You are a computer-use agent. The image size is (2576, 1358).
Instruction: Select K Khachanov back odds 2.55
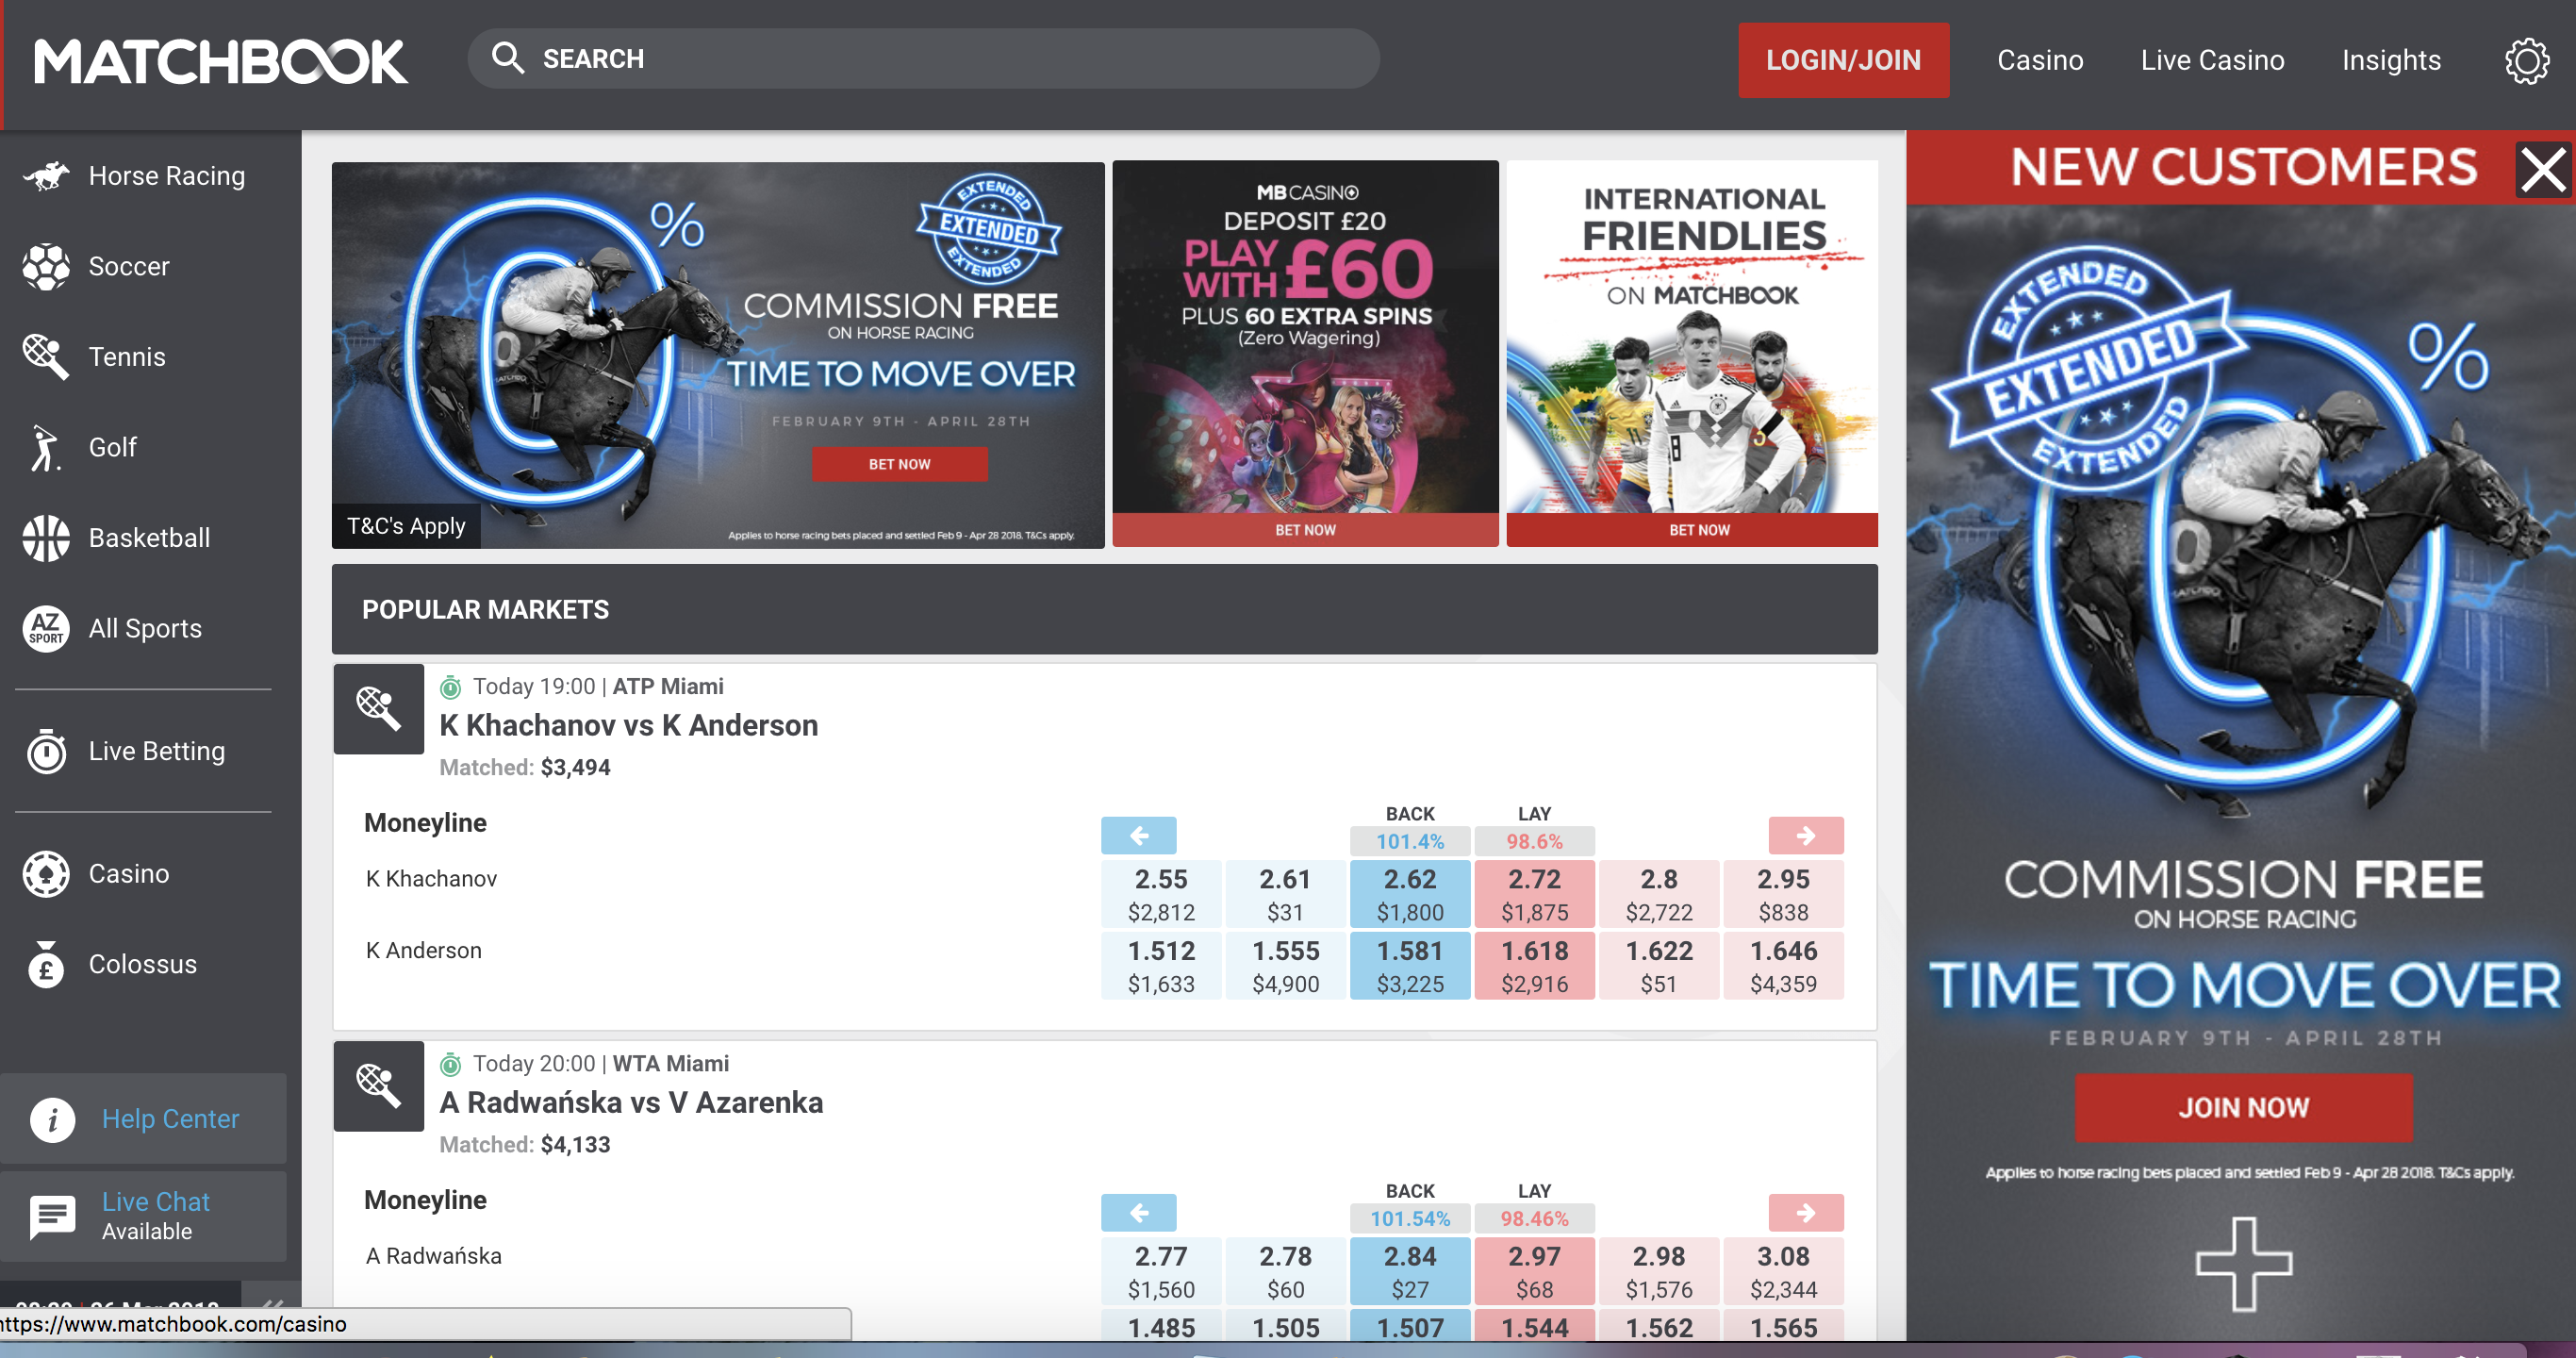pos(1161,894)
